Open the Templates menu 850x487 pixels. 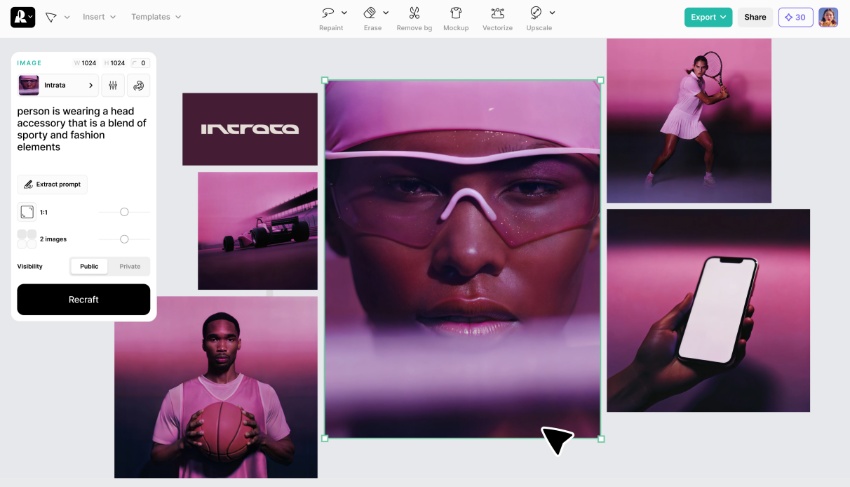coord(156,17)
